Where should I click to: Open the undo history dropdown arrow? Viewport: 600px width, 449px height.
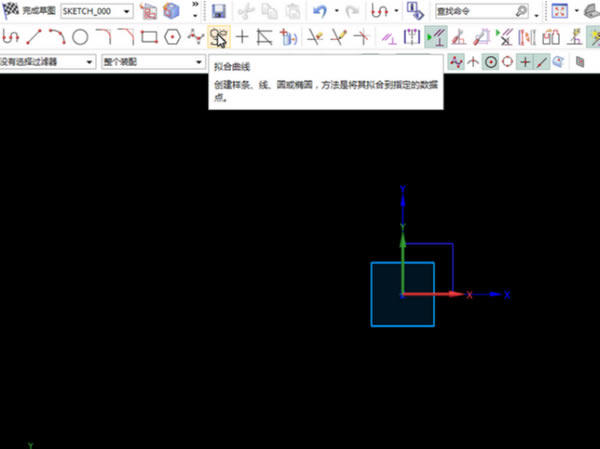[x=337, y=11]
